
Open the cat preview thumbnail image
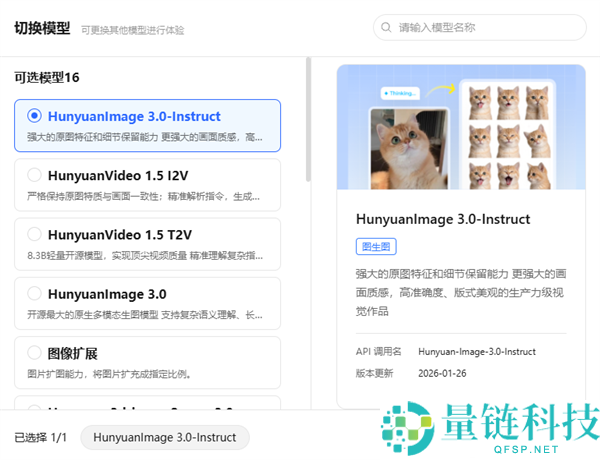(461, 127)
